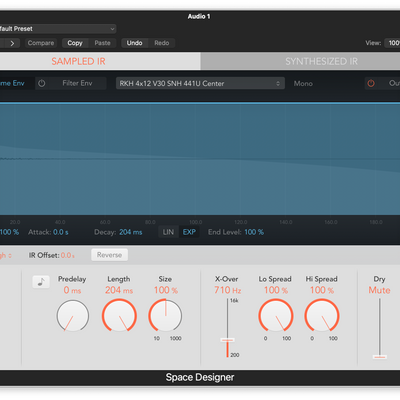Select EXP decay mode

[x=189, y=232]
